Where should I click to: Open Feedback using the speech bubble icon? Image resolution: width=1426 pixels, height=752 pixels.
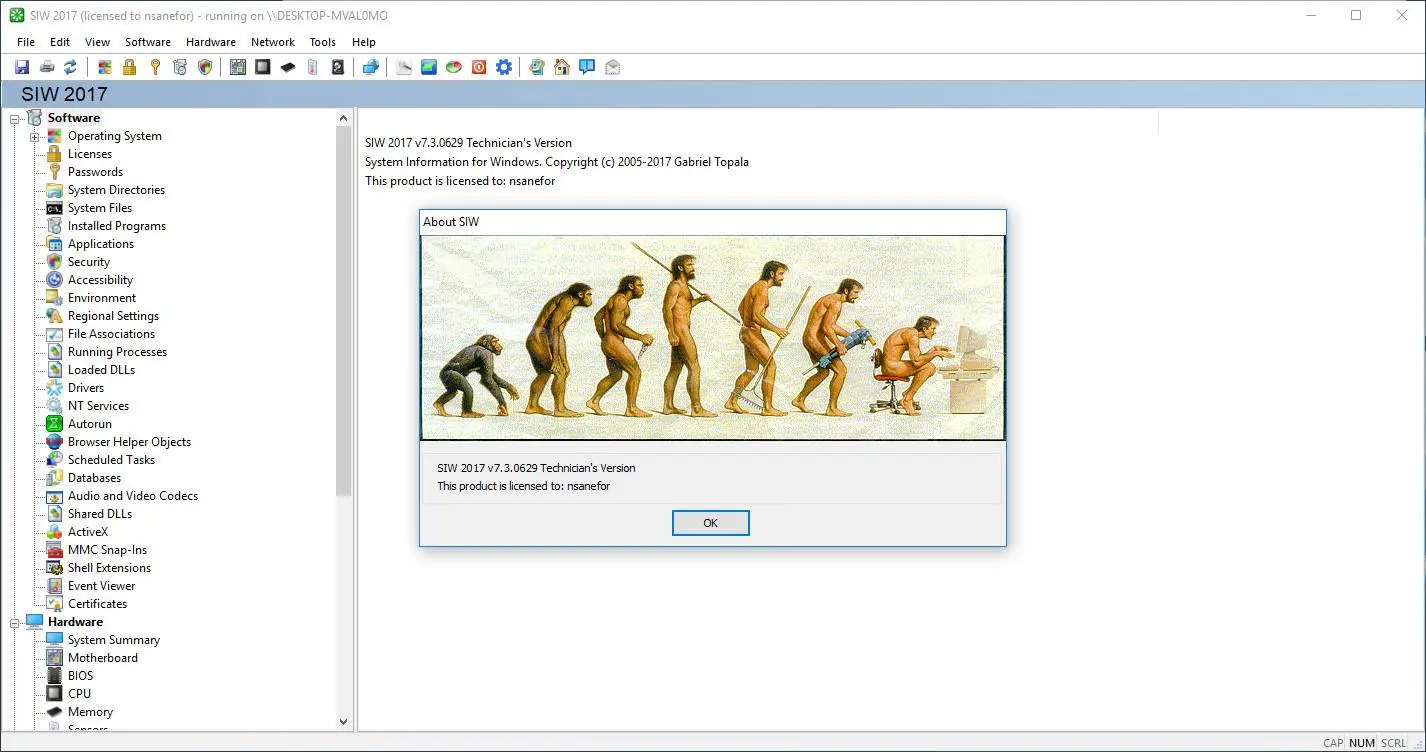(587, 66)
